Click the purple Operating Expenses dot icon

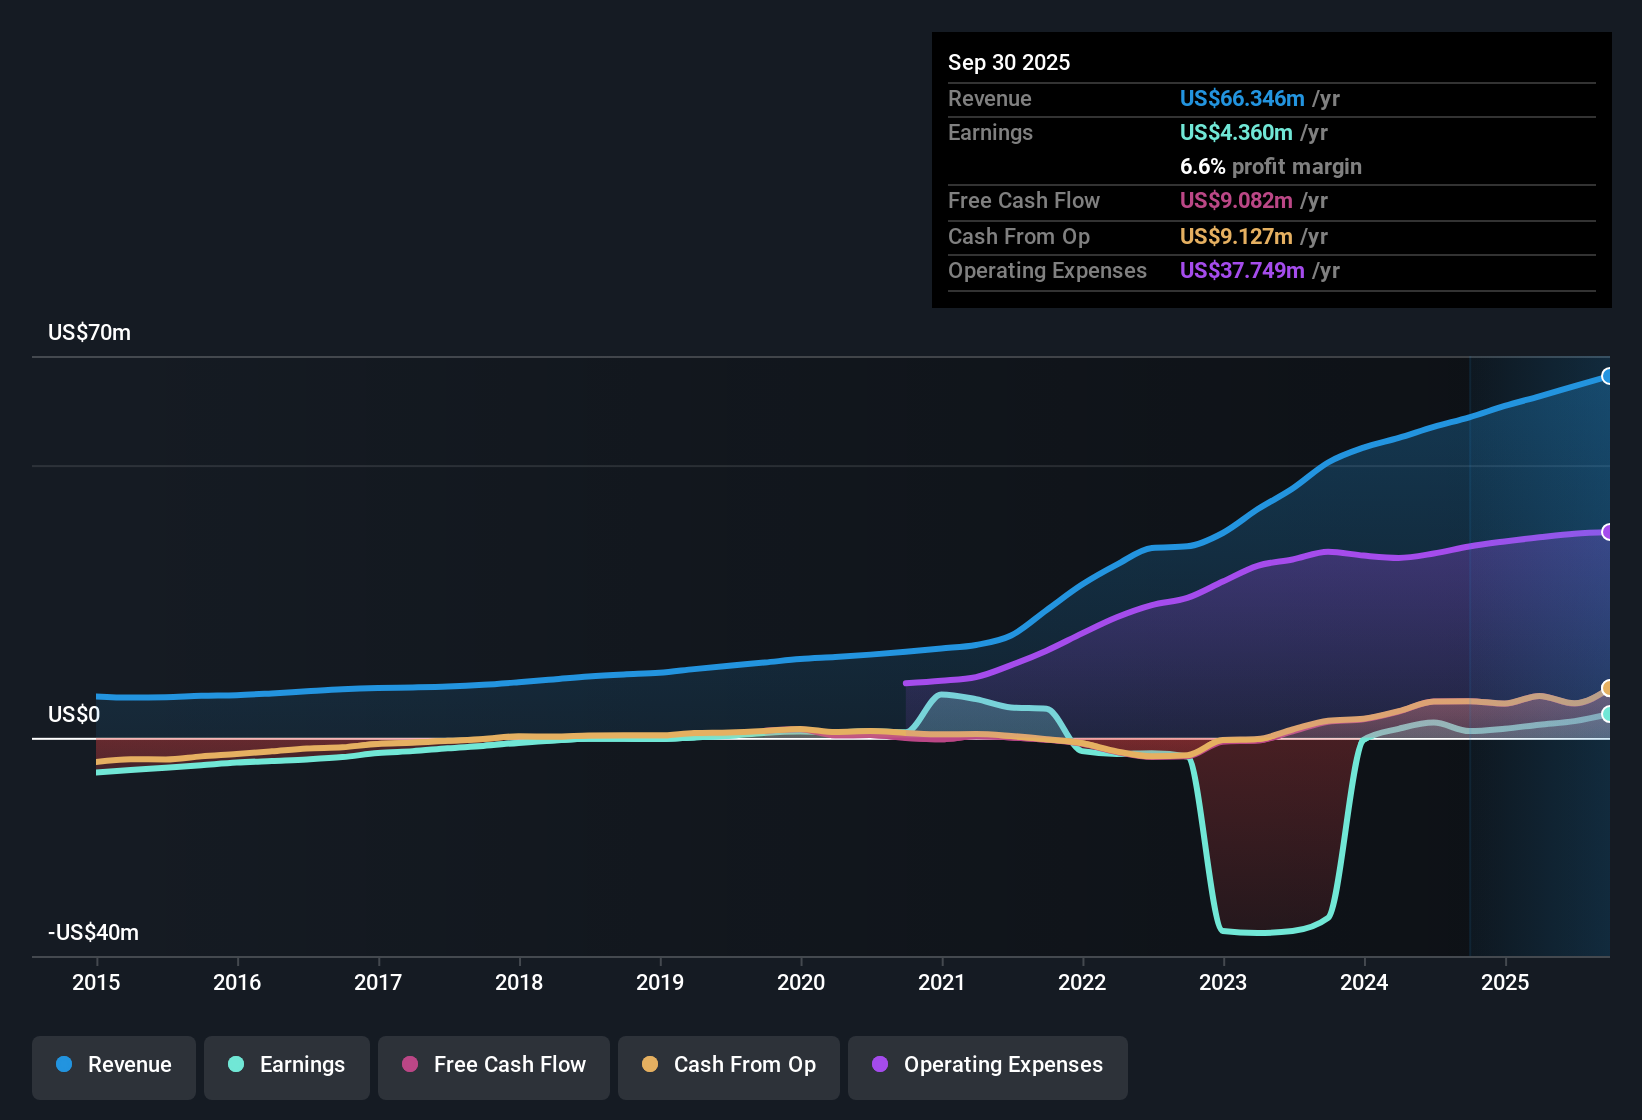tap(879, 1065)
